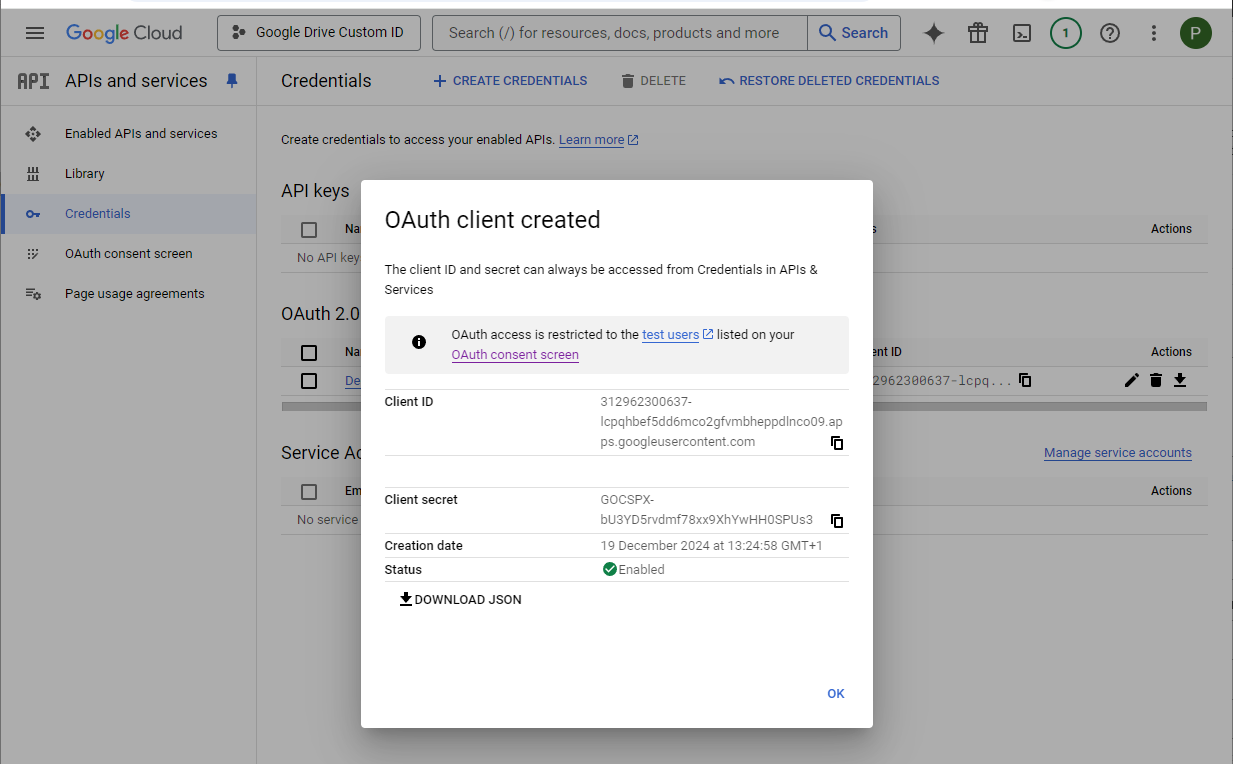Download the OAuth client from the Actions column
The image size is (1233, 764).
(x=1180, y=380)
